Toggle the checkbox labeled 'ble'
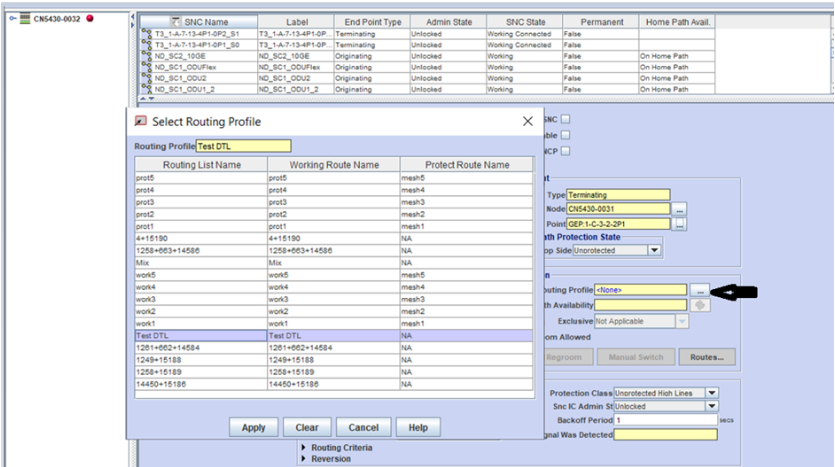 tap(565, 135)
